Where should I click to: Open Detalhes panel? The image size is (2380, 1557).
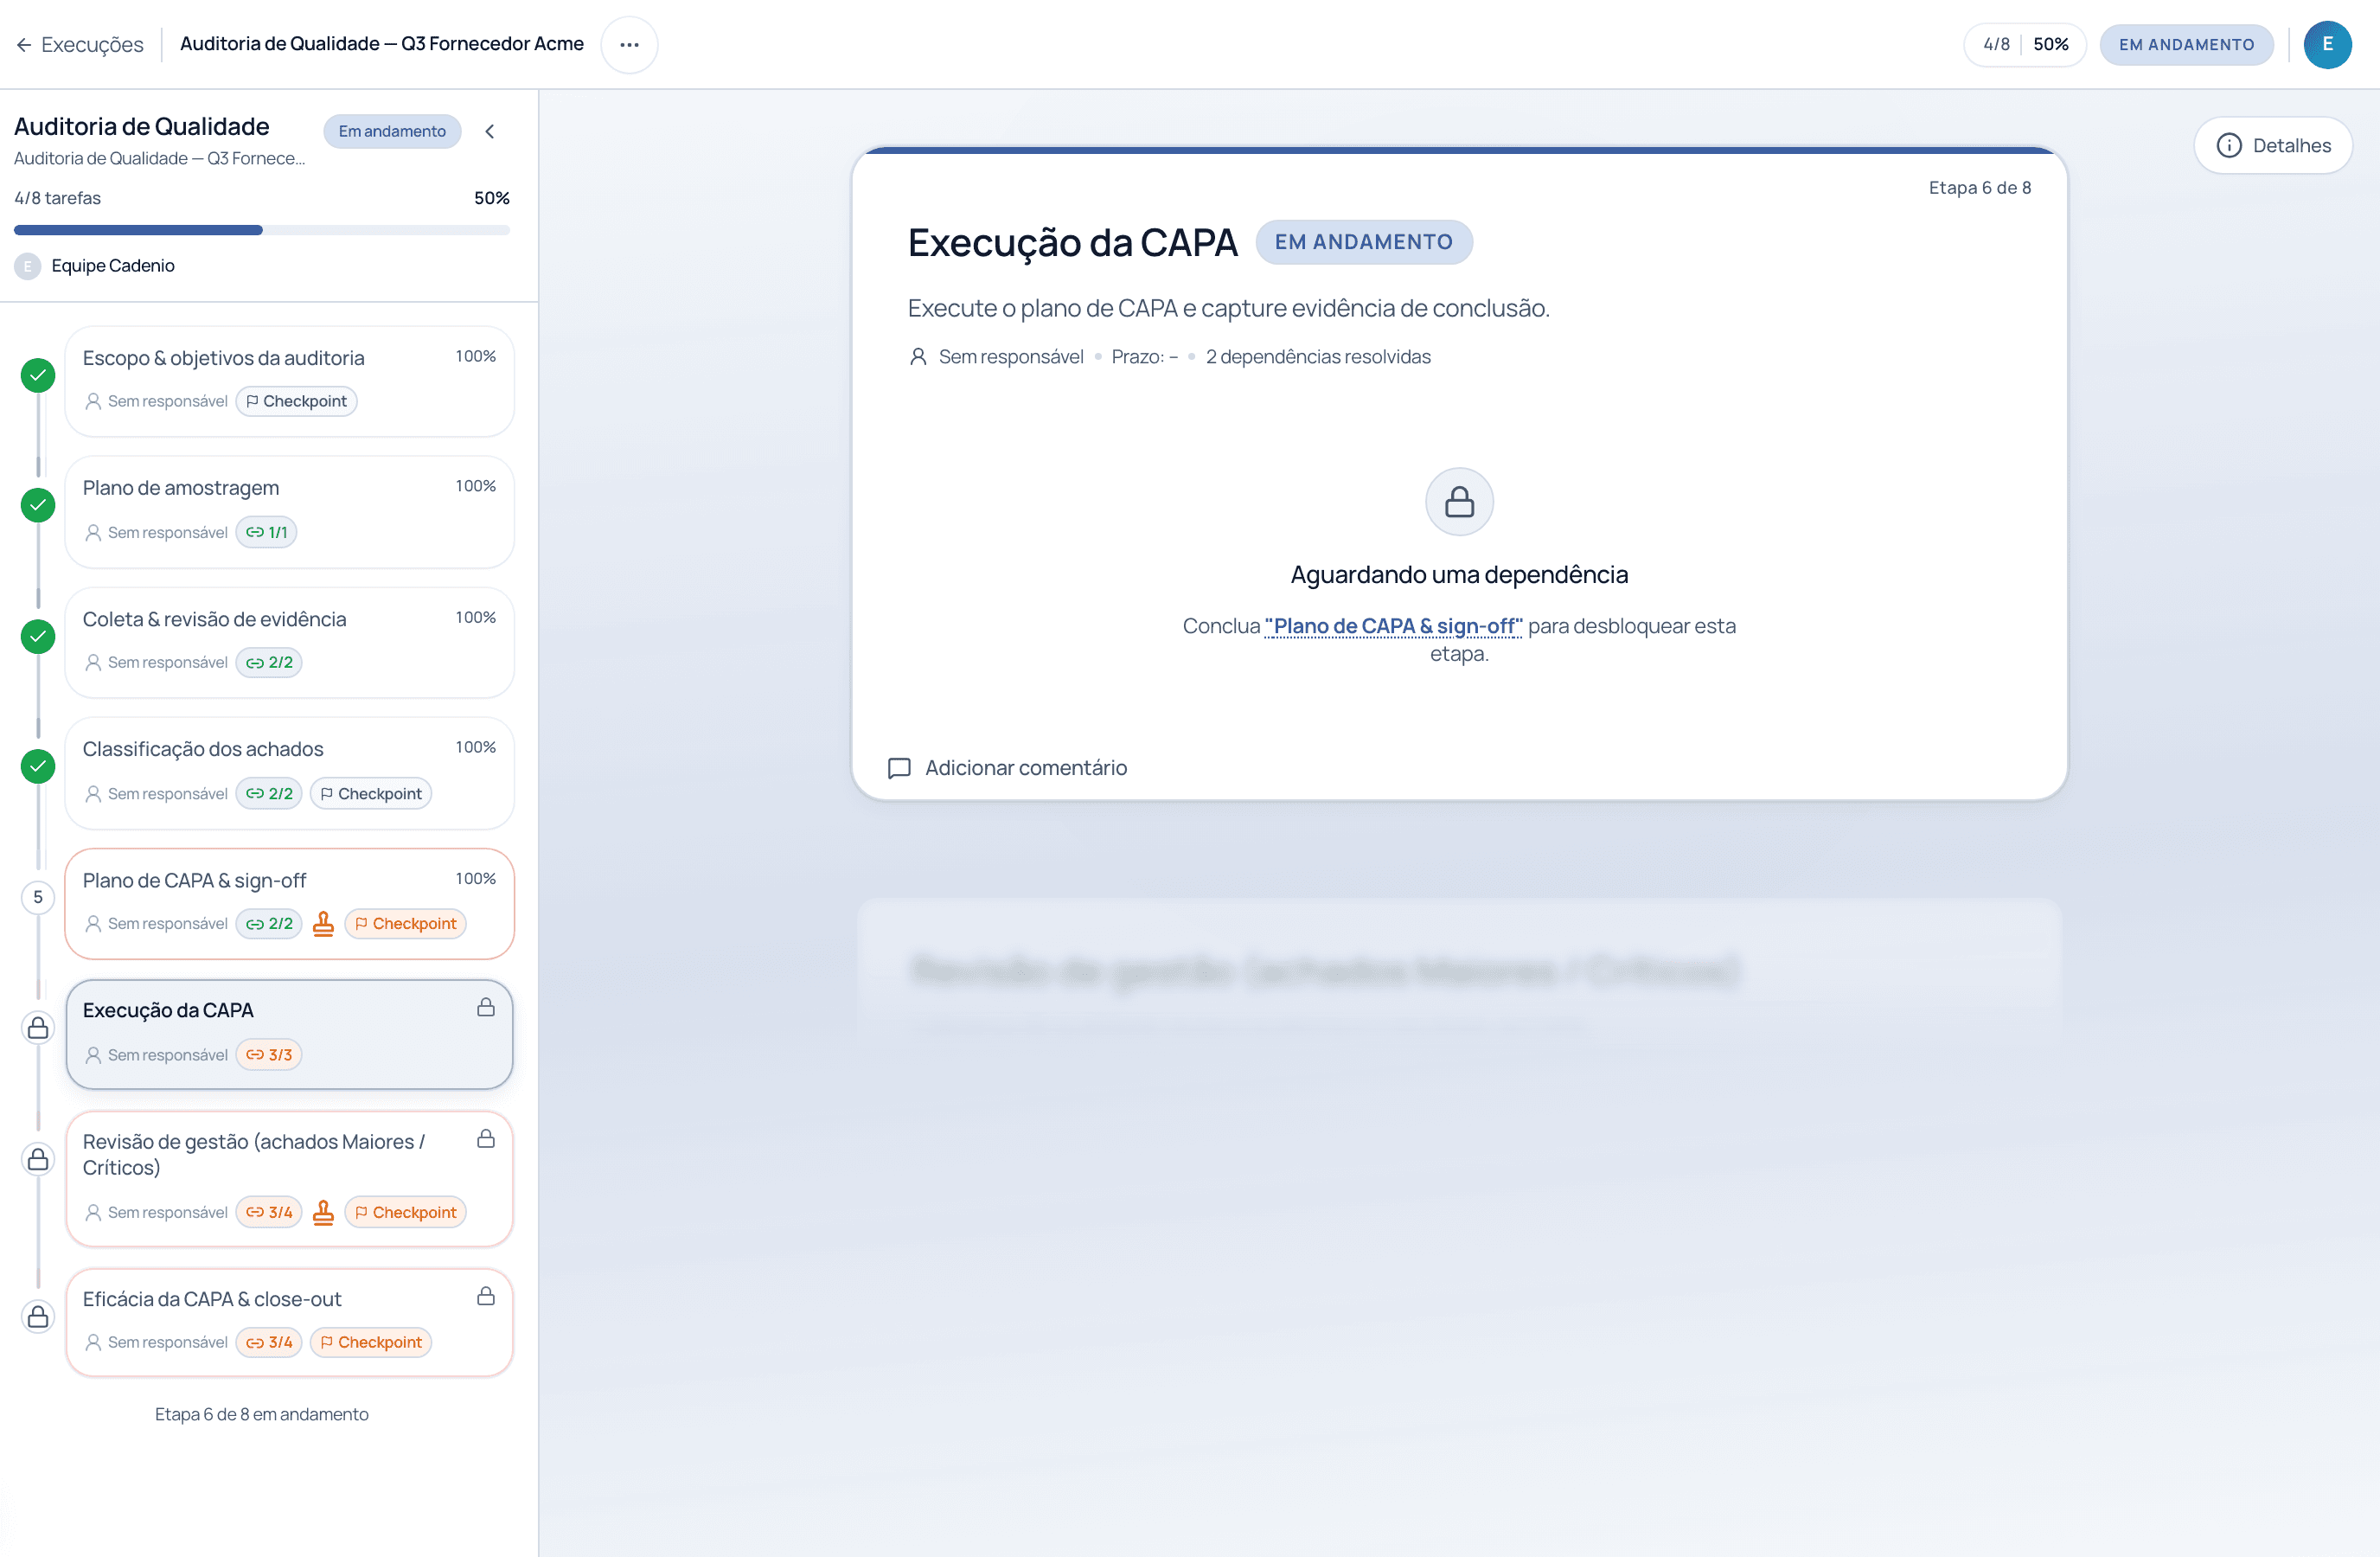[x=2273, y=146]
